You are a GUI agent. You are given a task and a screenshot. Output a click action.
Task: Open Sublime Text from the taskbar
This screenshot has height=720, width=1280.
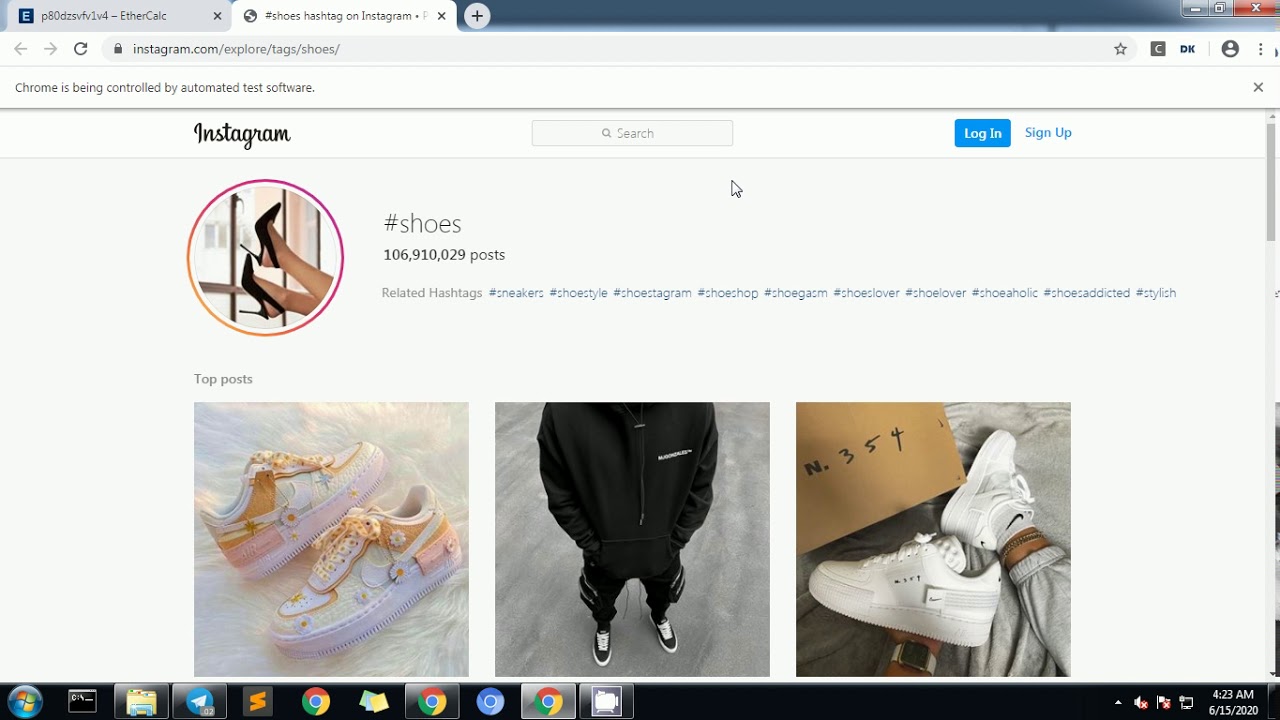pos(257,701)
